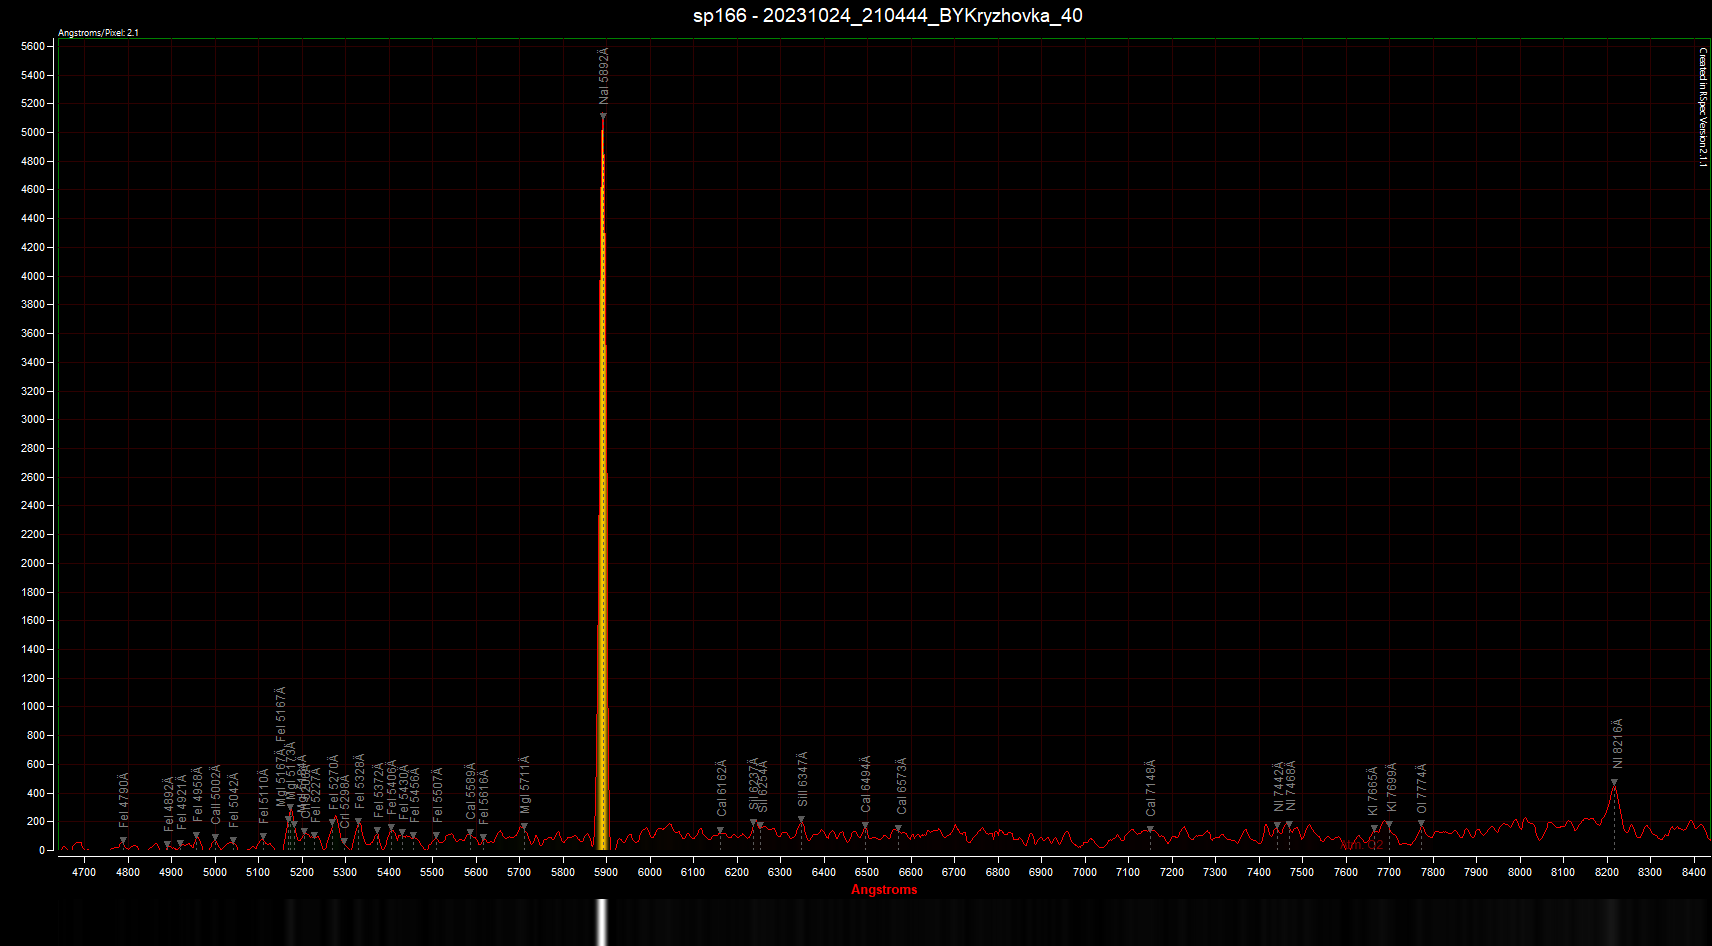This screenshot has width=1712, height=946.
Task: Click the FeI 4958Å line label
Action: pyautogui.click(x=198, y=794)
